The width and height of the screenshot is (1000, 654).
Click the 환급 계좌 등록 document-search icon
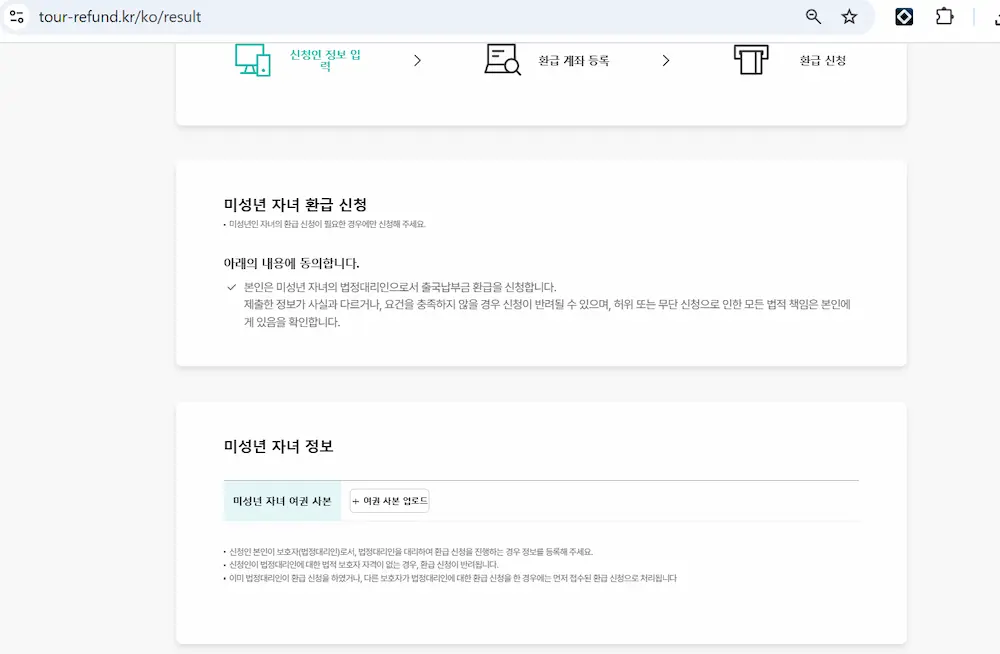501,59
